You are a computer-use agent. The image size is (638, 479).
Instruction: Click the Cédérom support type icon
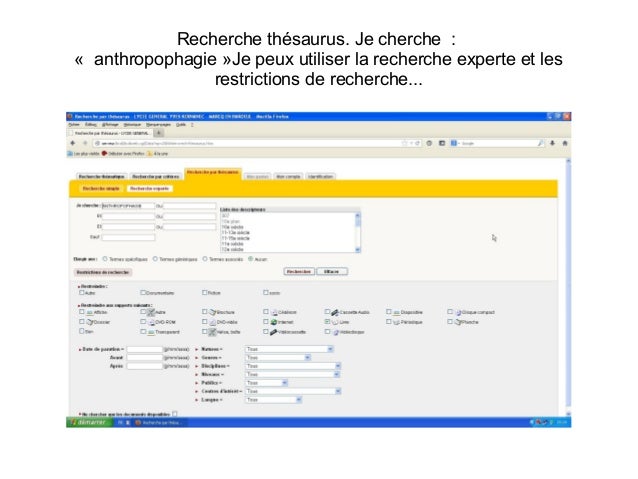click(x=274, y=313)
